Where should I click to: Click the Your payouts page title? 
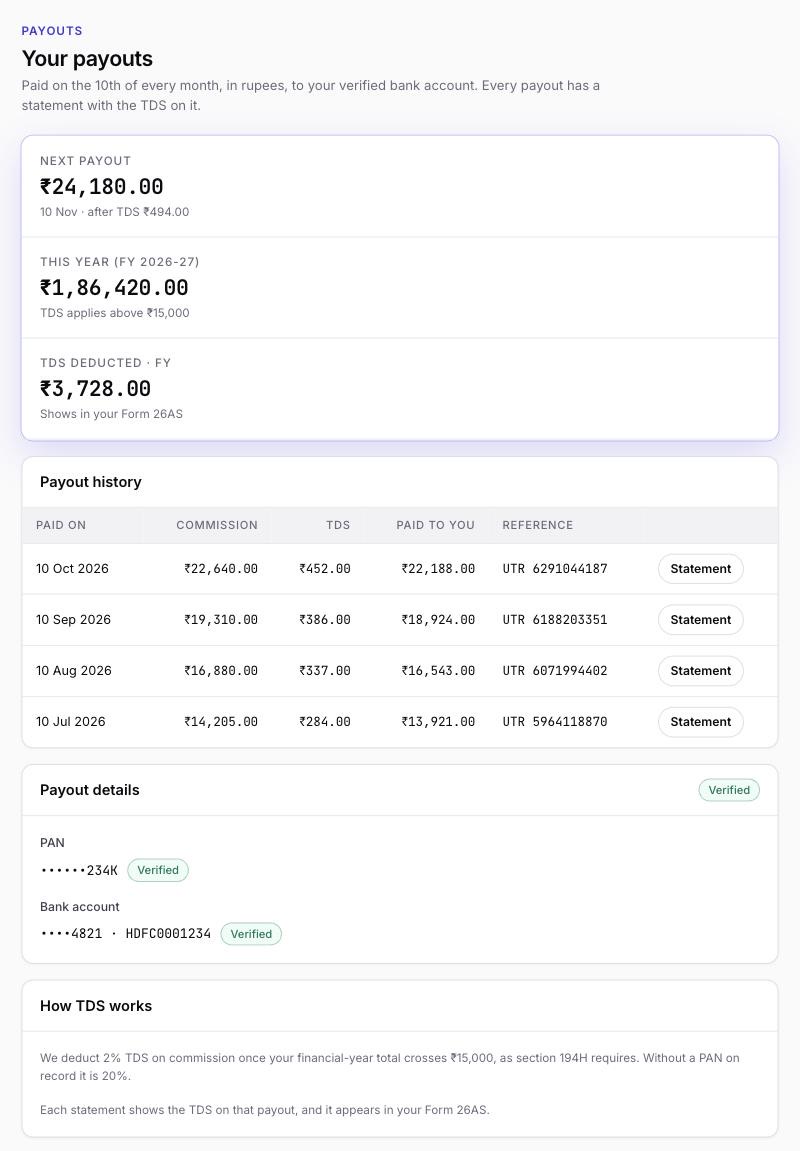point(87,59)
